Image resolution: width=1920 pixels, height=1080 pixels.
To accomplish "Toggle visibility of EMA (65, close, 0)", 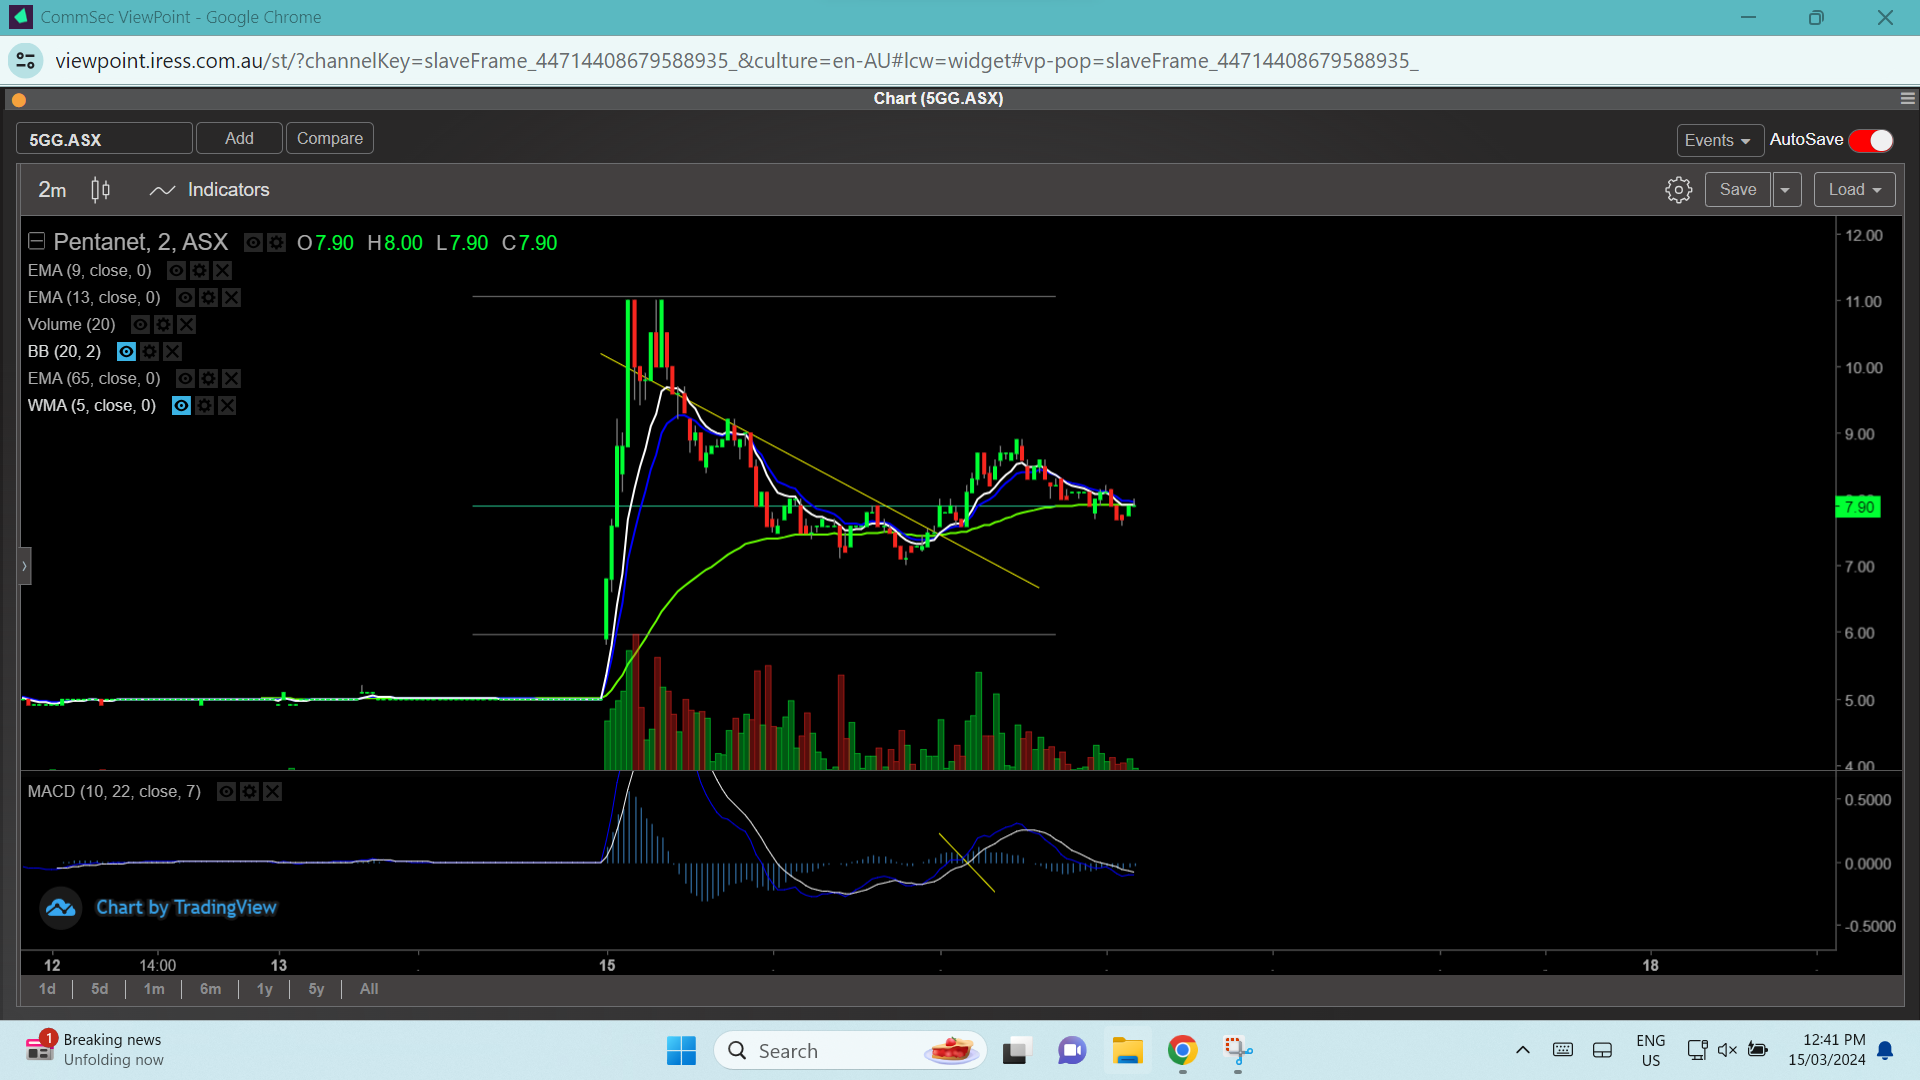I will click(x=185, y=379).
